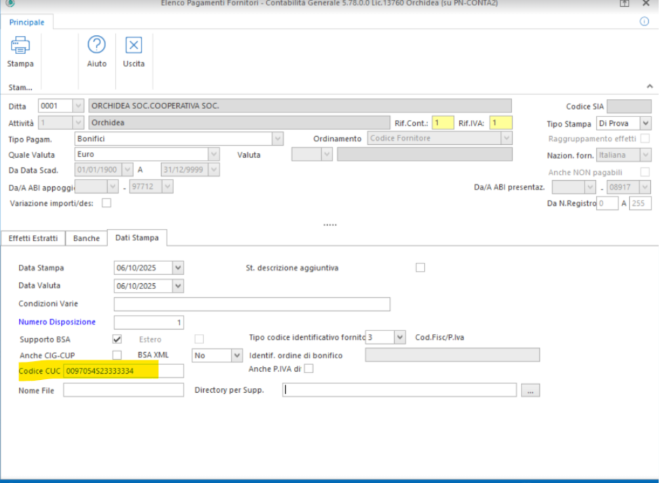Toggle the Supporto BSA checkbox

click(118, 338)
